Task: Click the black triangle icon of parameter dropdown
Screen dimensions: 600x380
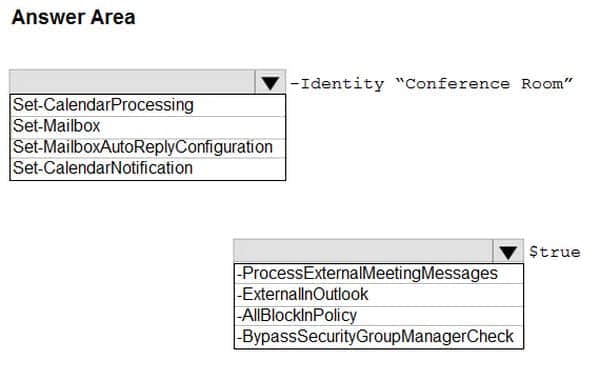Action: [x=508, y=253]
